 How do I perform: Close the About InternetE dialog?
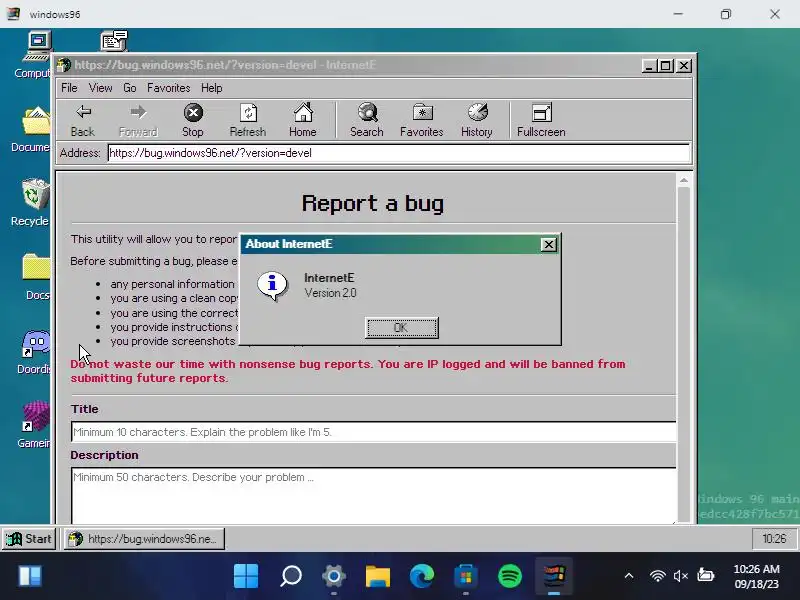pos(548,245)
